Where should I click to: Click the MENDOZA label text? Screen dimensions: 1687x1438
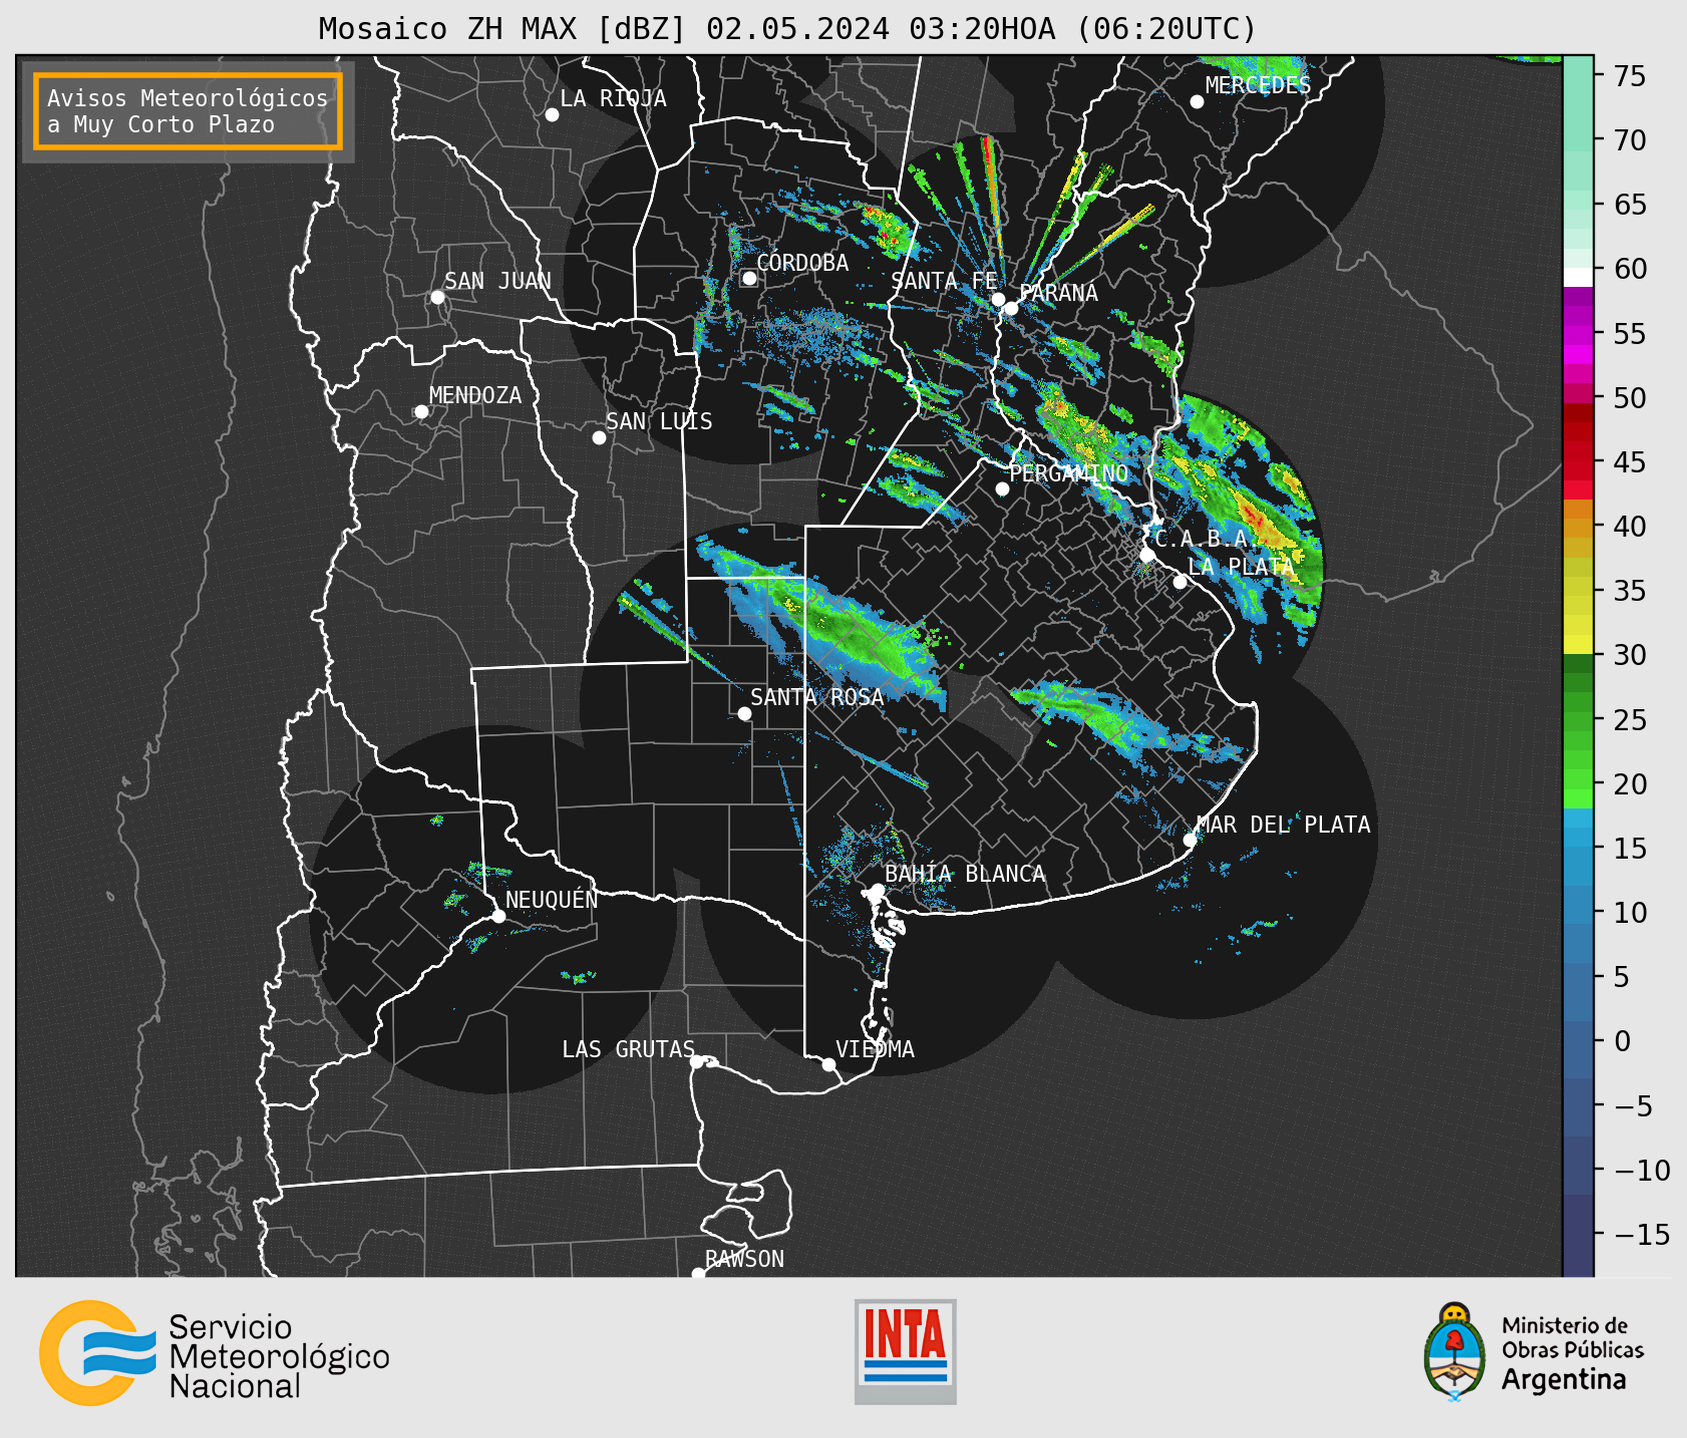(x=476, y=395)
